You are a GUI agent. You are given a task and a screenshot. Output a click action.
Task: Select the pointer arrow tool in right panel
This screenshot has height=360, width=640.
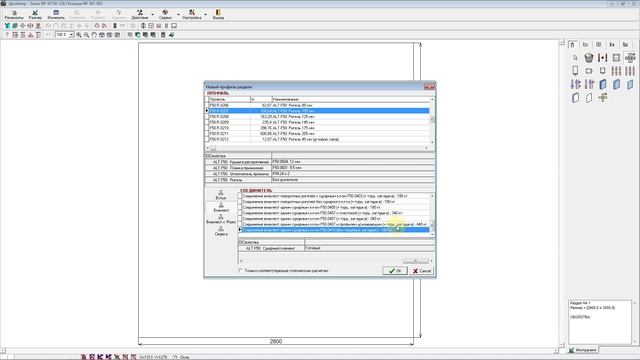point(575,58)
